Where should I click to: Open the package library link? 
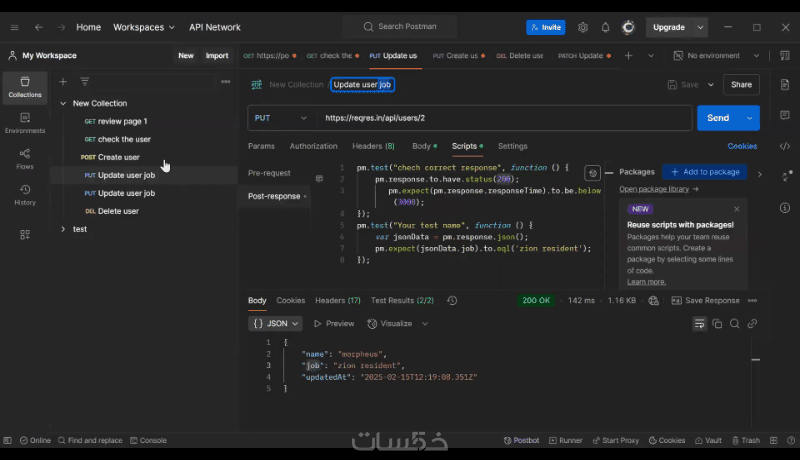(658, 189)
